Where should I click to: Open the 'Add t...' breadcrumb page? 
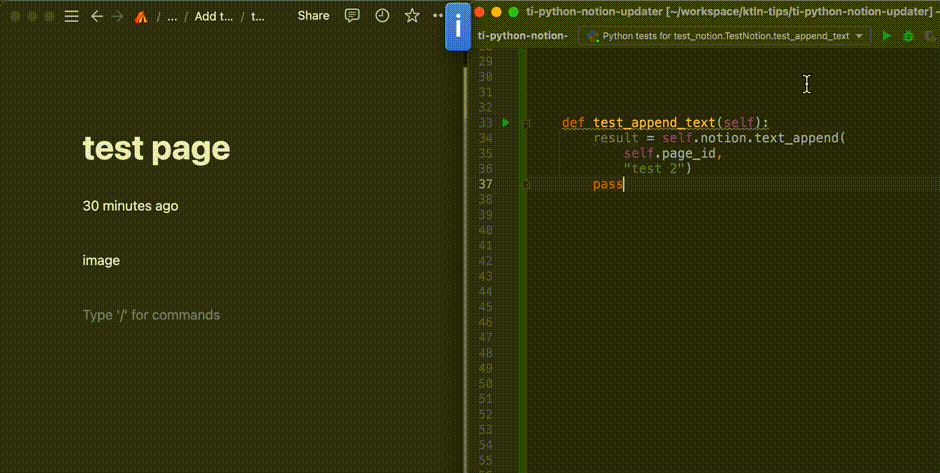[x=213, y=16]
